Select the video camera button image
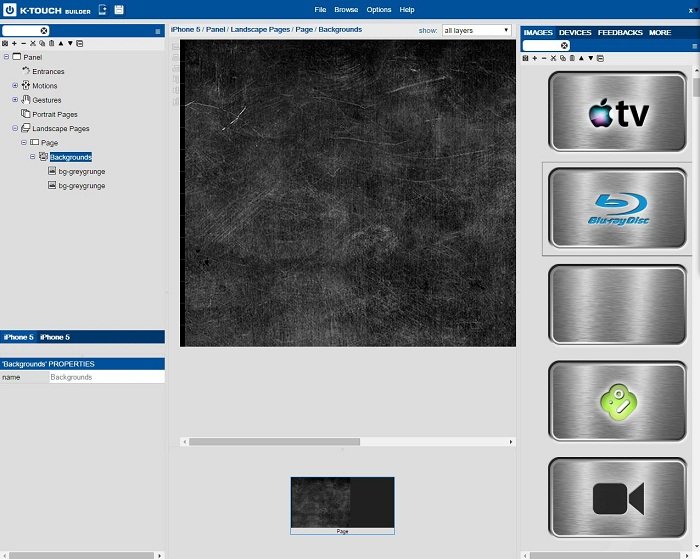700x559 pixels. tap(617, 498)
